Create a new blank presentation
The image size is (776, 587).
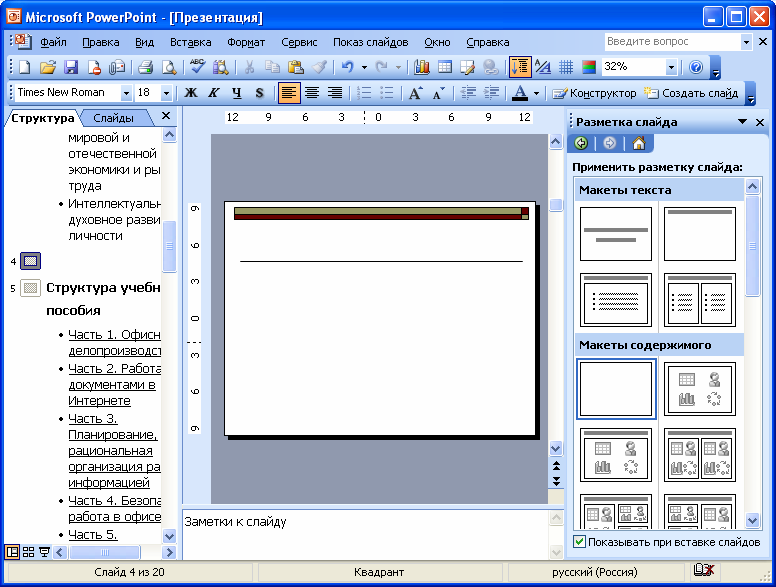[24, 67]
